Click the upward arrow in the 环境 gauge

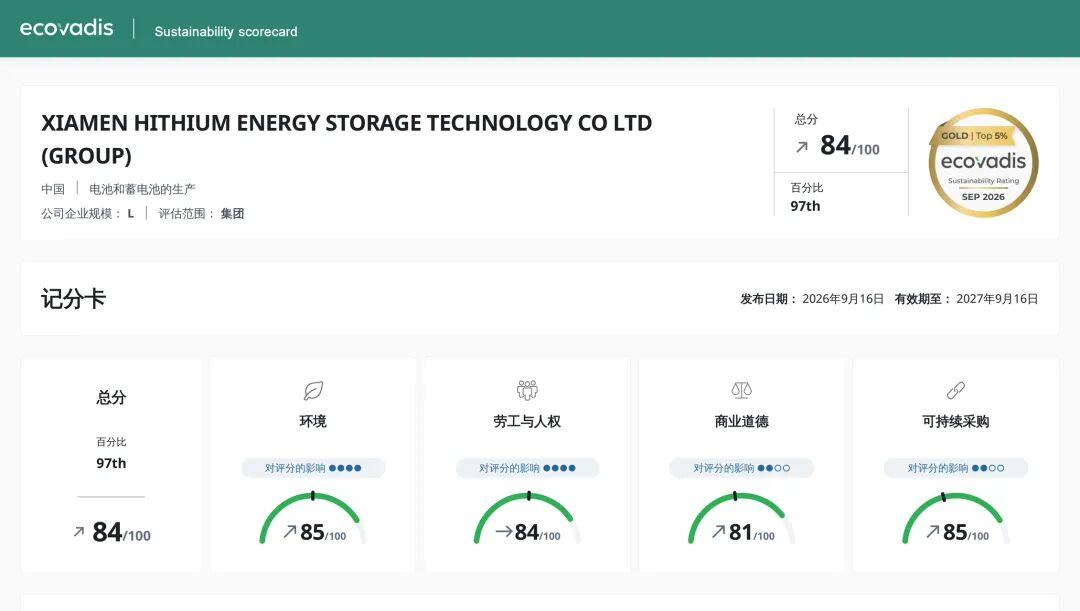point(290,532)
